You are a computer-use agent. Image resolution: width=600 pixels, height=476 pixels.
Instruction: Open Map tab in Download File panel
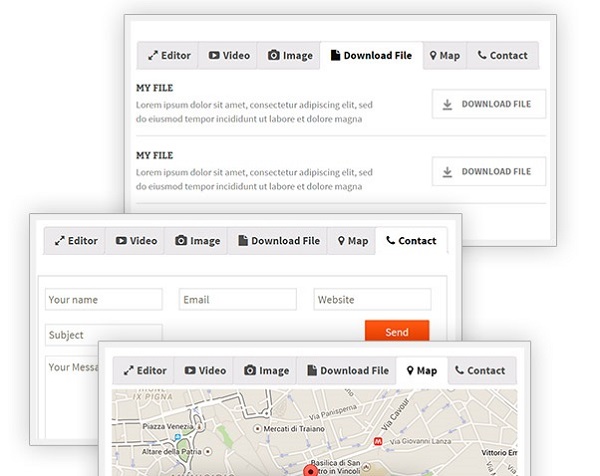[445, 55]
